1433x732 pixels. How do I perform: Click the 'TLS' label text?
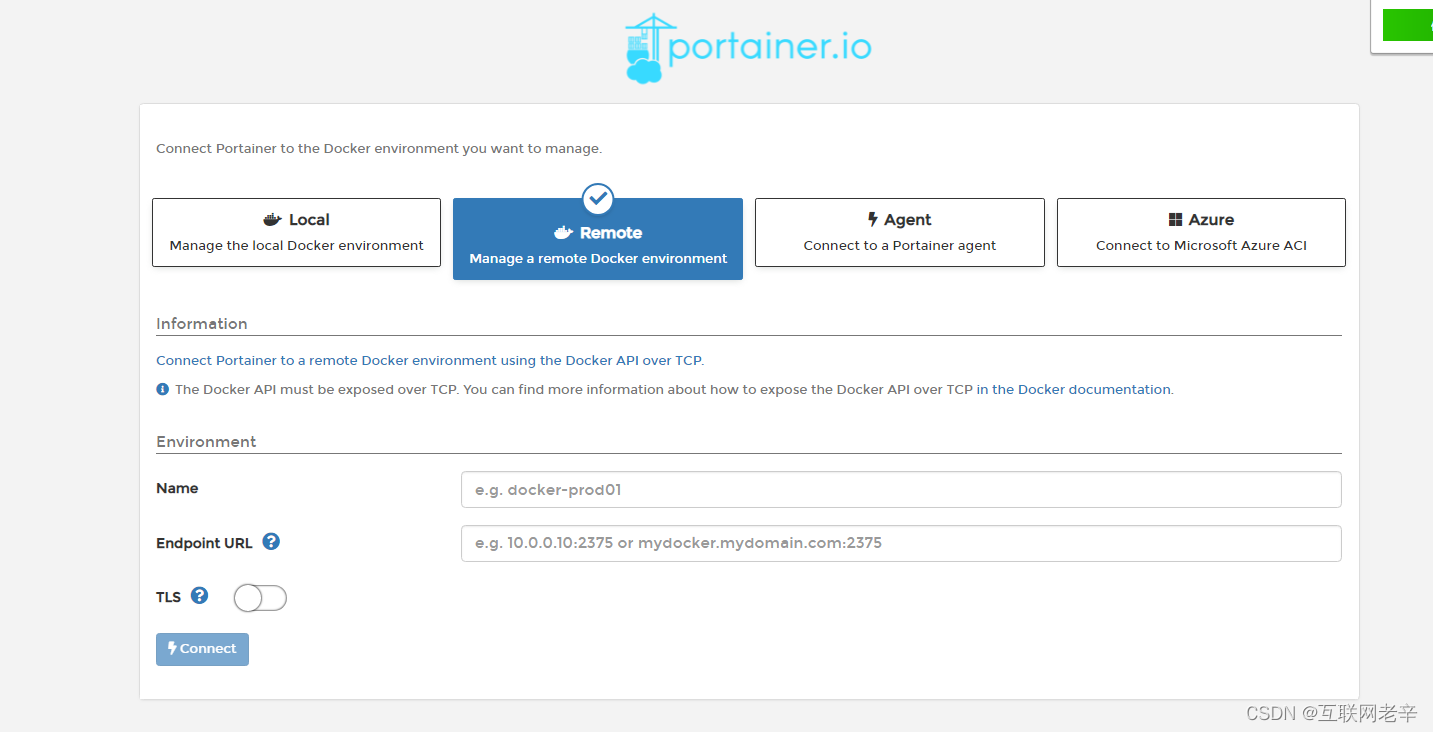coord(168,597)
